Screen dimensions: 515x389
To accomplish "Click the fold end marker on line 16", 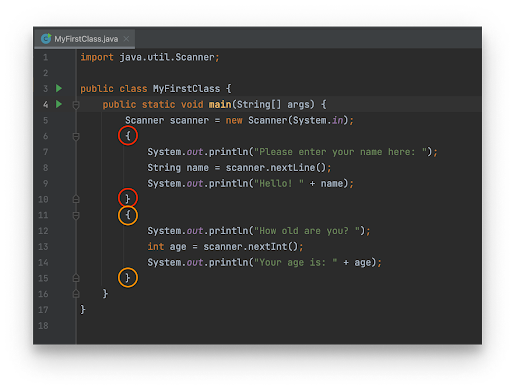I will pyautogui.click(x=76, y=294).
